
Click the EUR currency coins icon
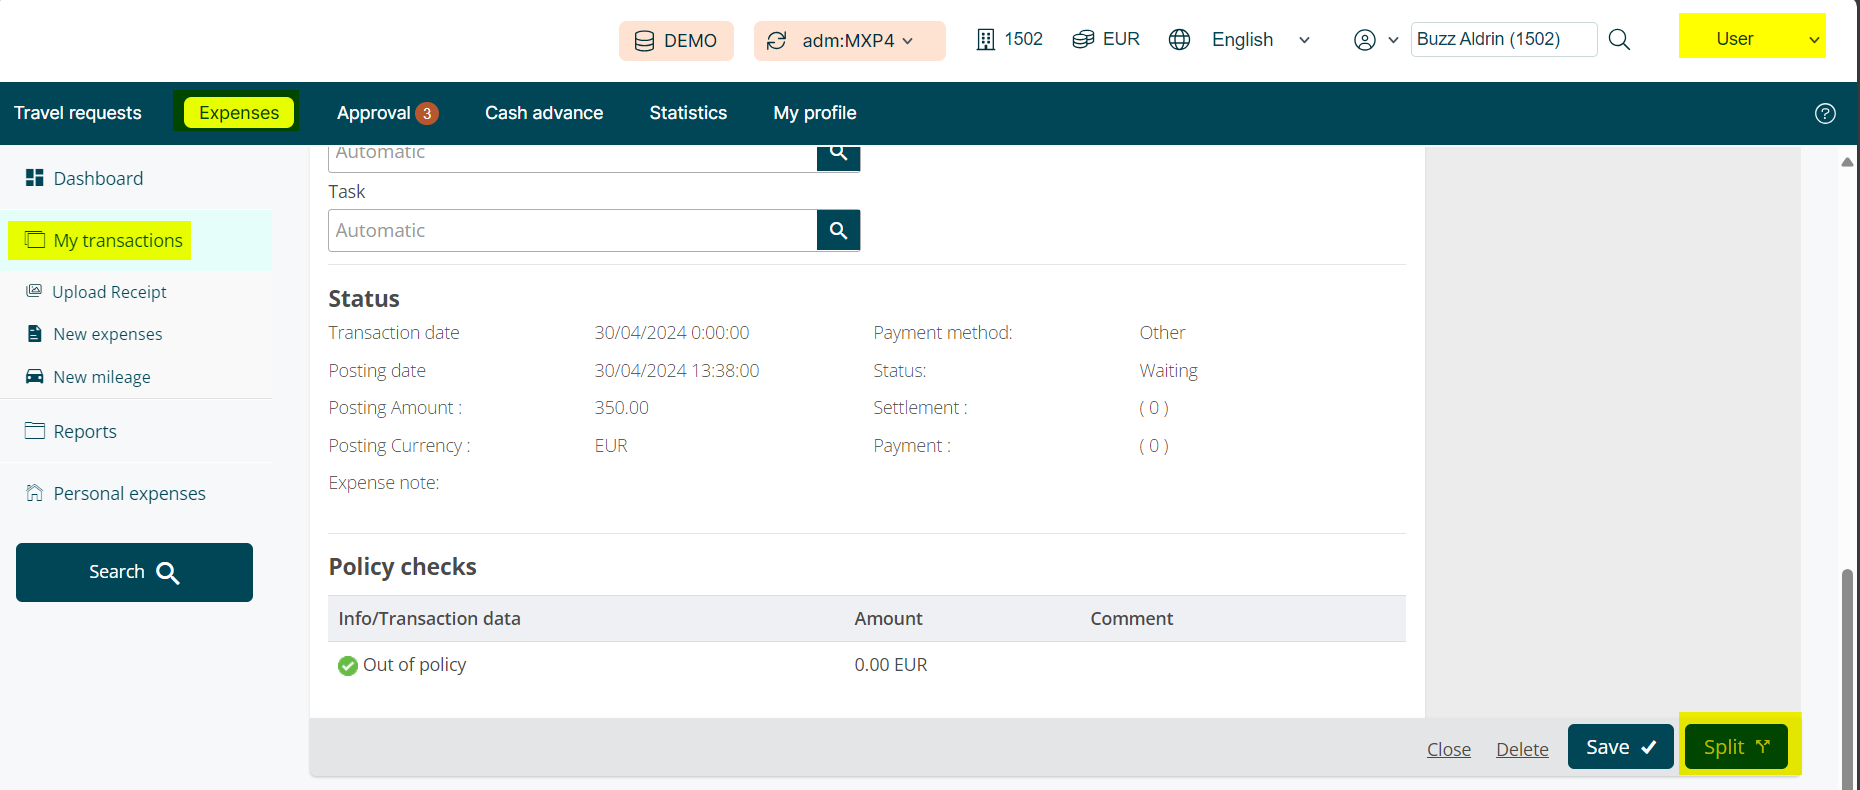1083,40
